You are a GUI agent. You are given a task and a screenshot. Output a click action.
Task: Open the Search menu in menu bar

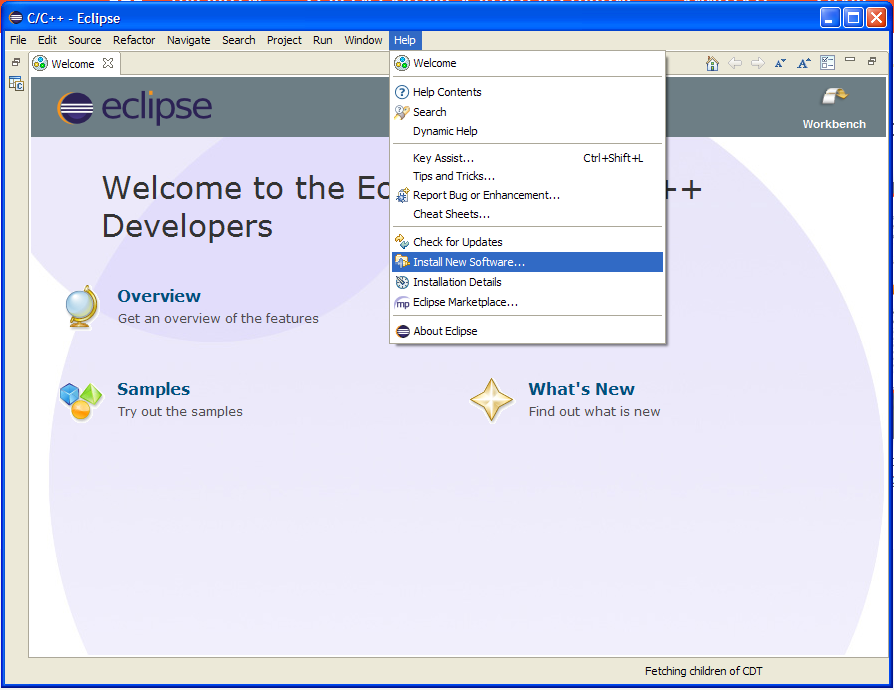pos(239,40)
